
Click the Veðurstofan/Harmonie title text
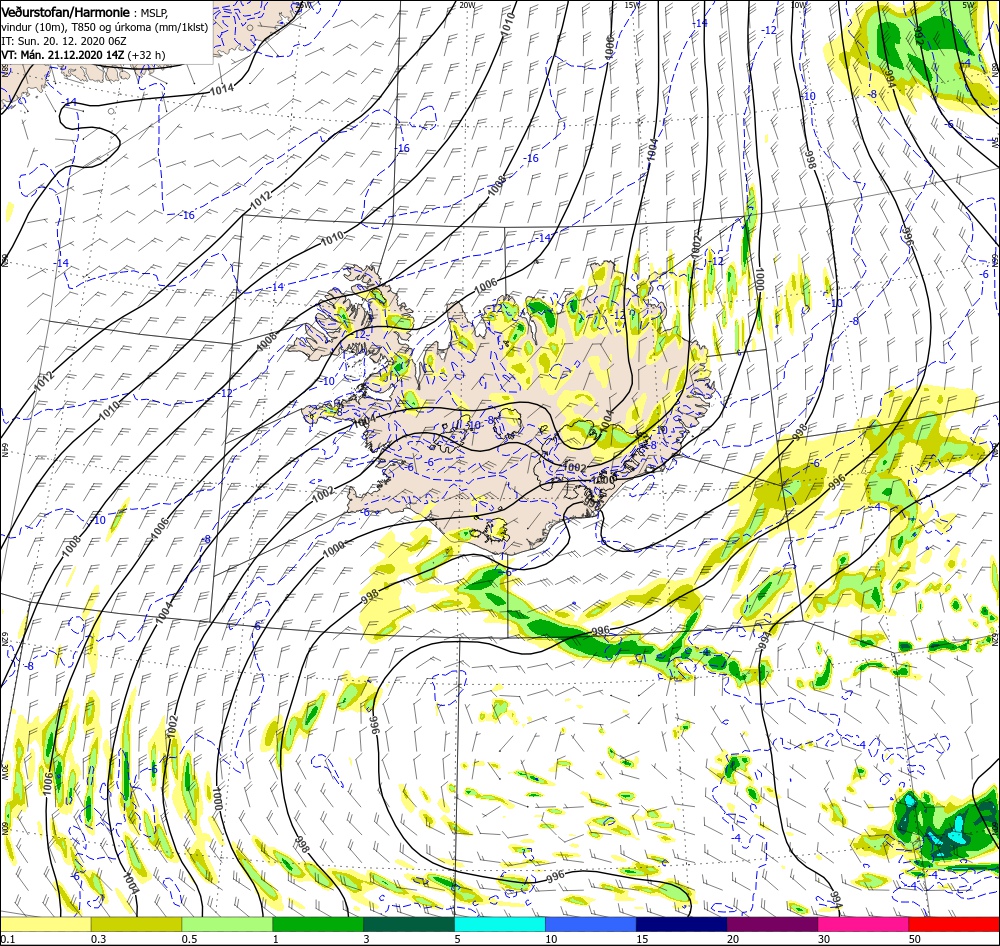66,12
